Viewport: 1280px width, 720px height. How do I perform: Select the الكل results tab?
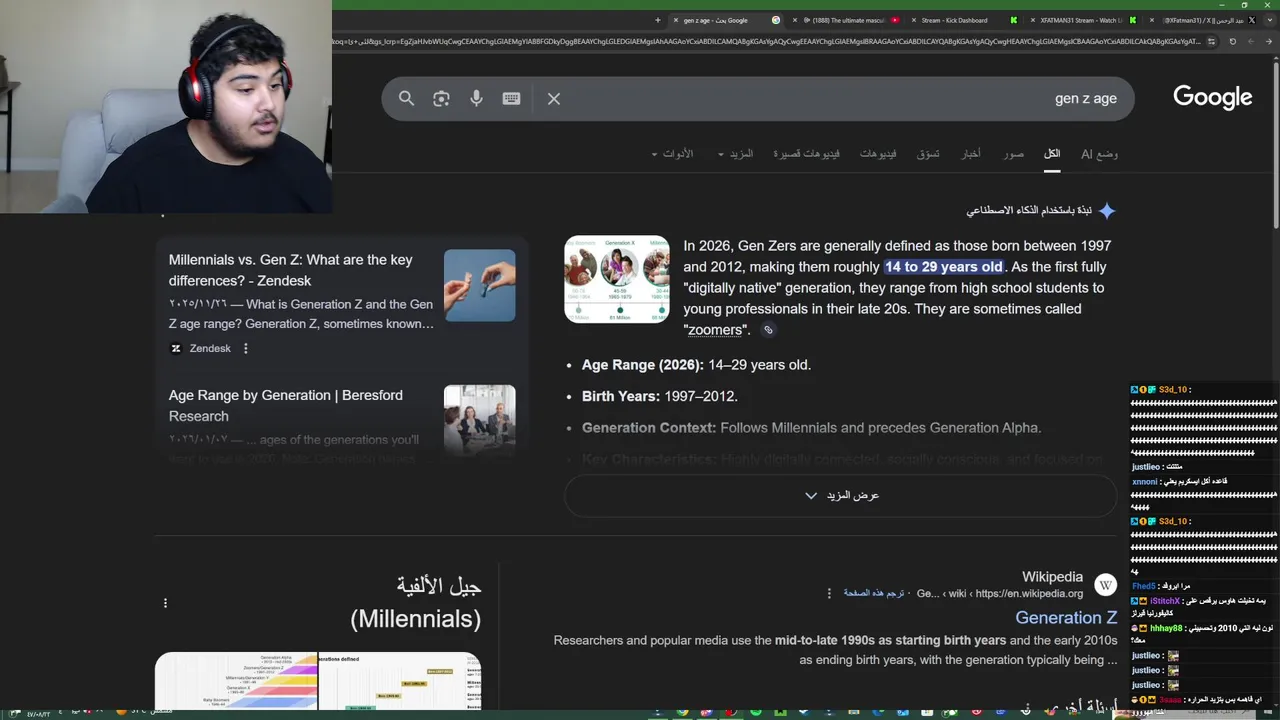tap(1052, 154)
